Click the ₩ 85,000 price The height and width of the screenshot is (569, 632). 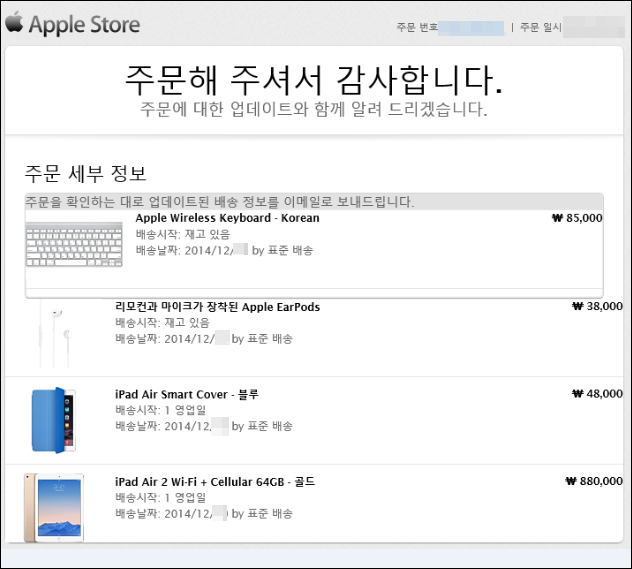point(577,218)
